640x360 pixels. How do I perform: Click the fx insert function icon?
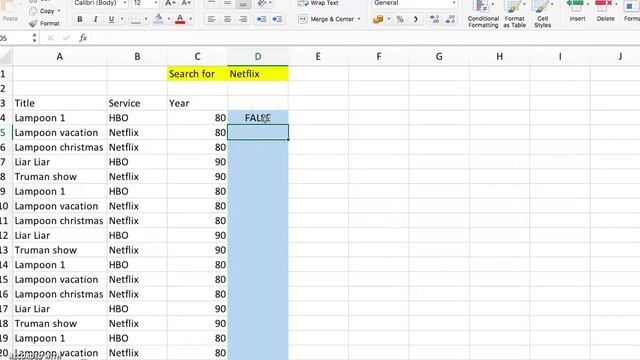pyautogui.click(x=83, y=38)
